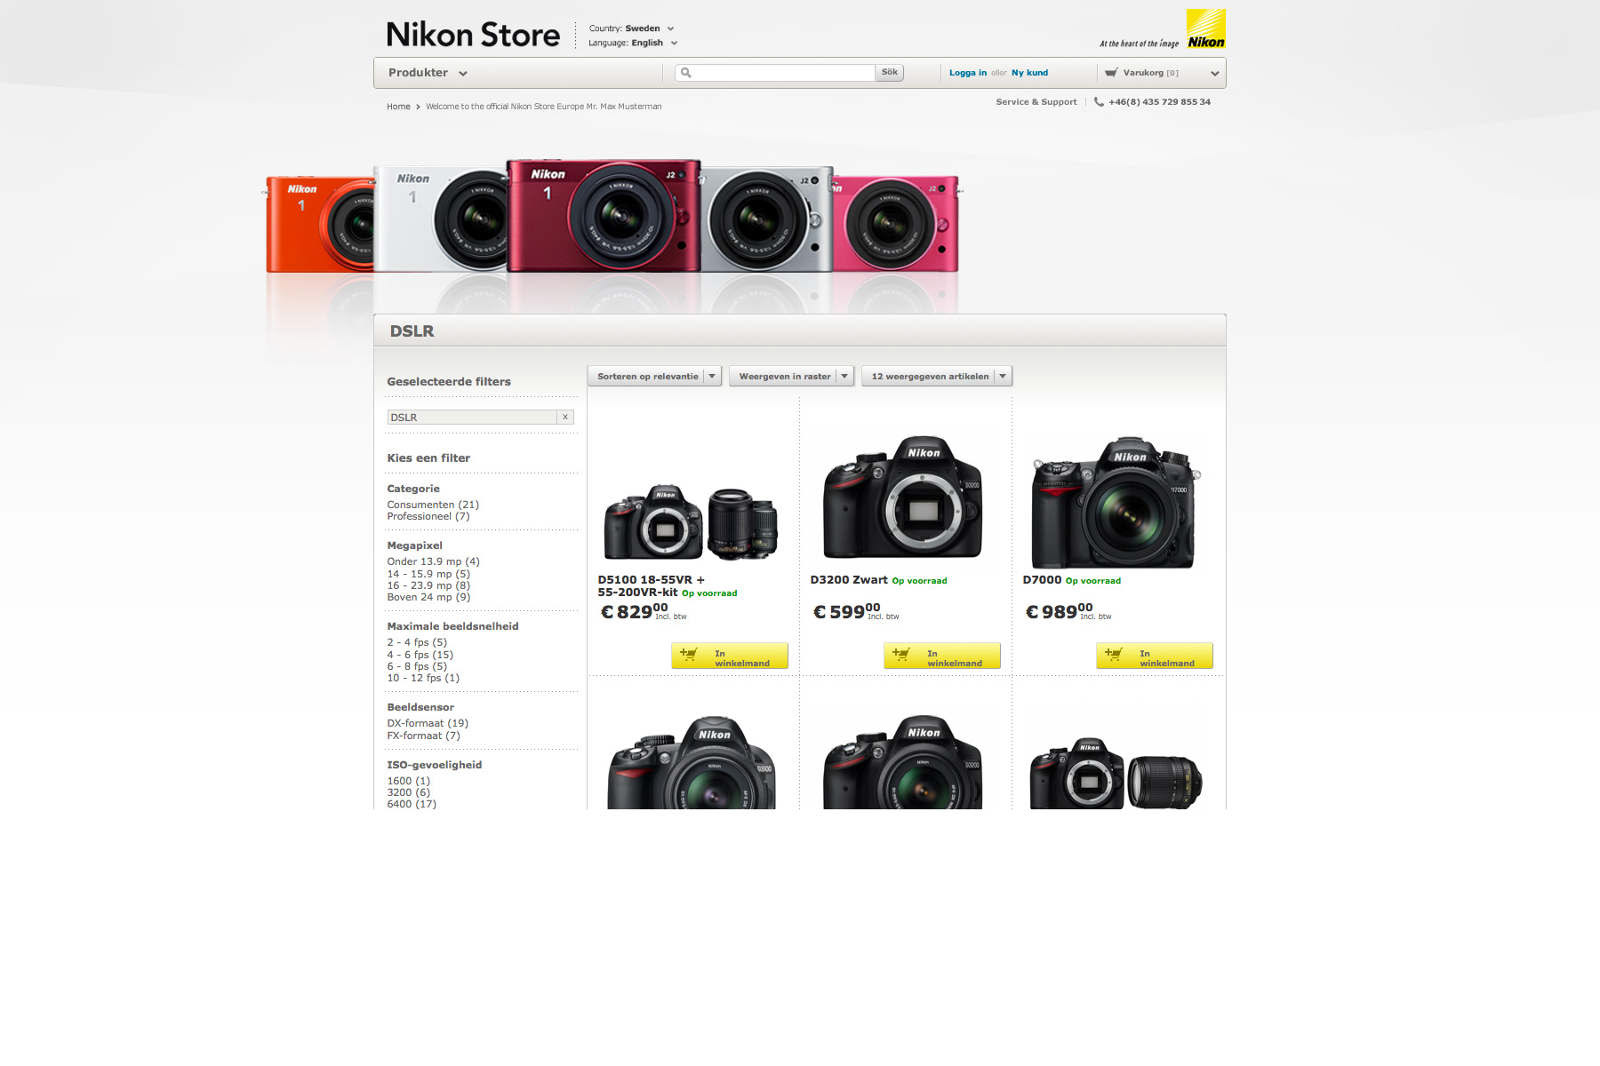Add D3200 Zwart to winkelmand
The image size is (1600, 1066).
[942, 655]
